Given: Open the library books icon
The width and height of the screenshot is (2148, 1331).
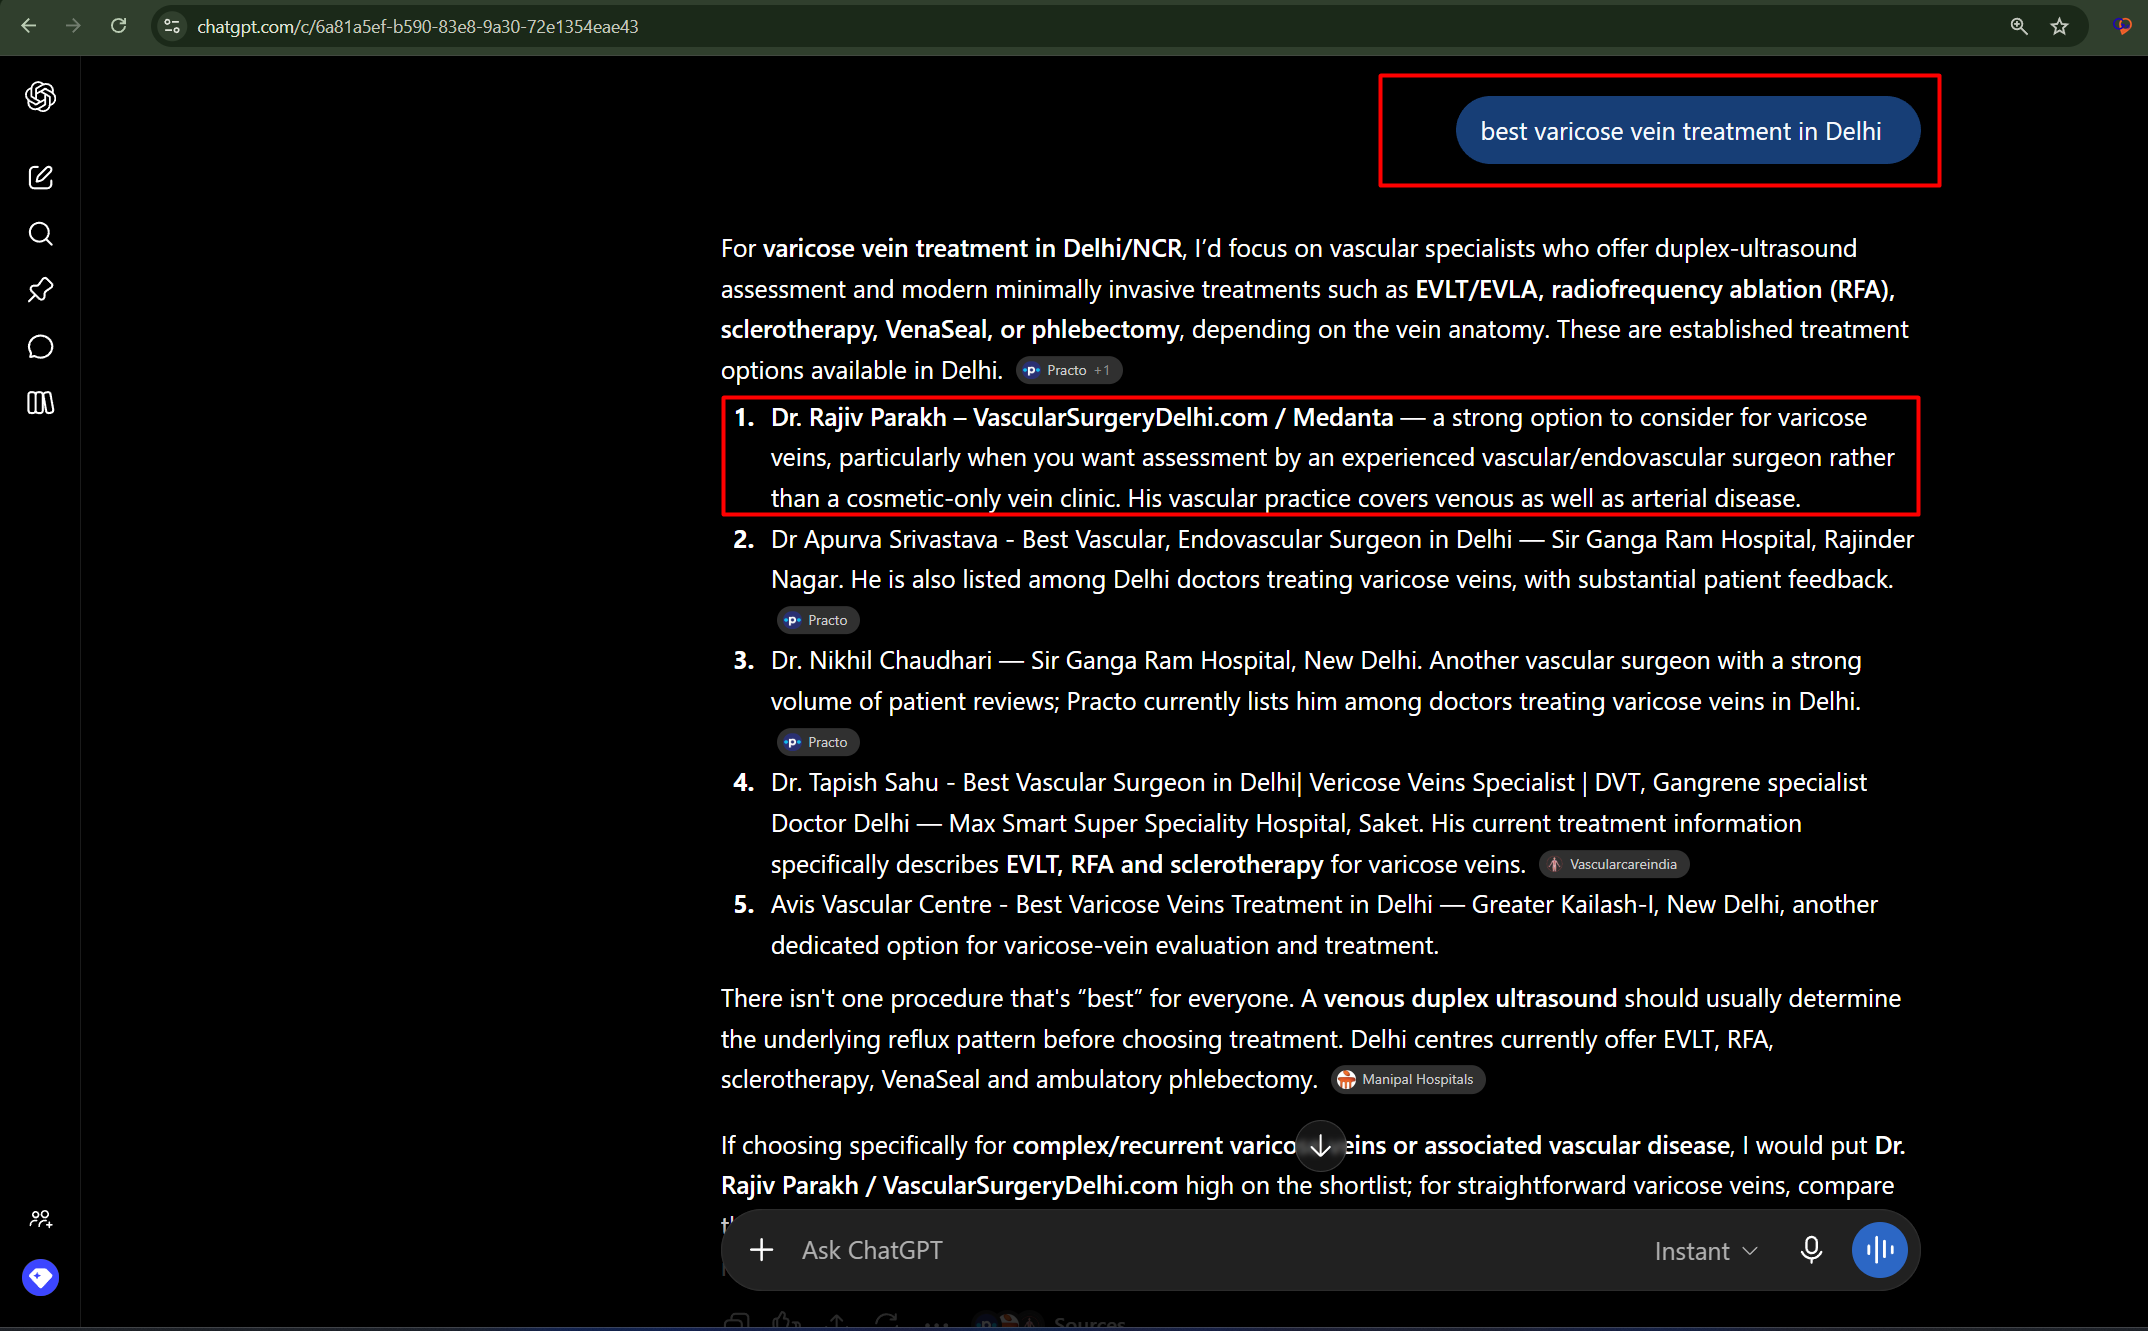Looking at the screenshot, I should click(40, 403).
